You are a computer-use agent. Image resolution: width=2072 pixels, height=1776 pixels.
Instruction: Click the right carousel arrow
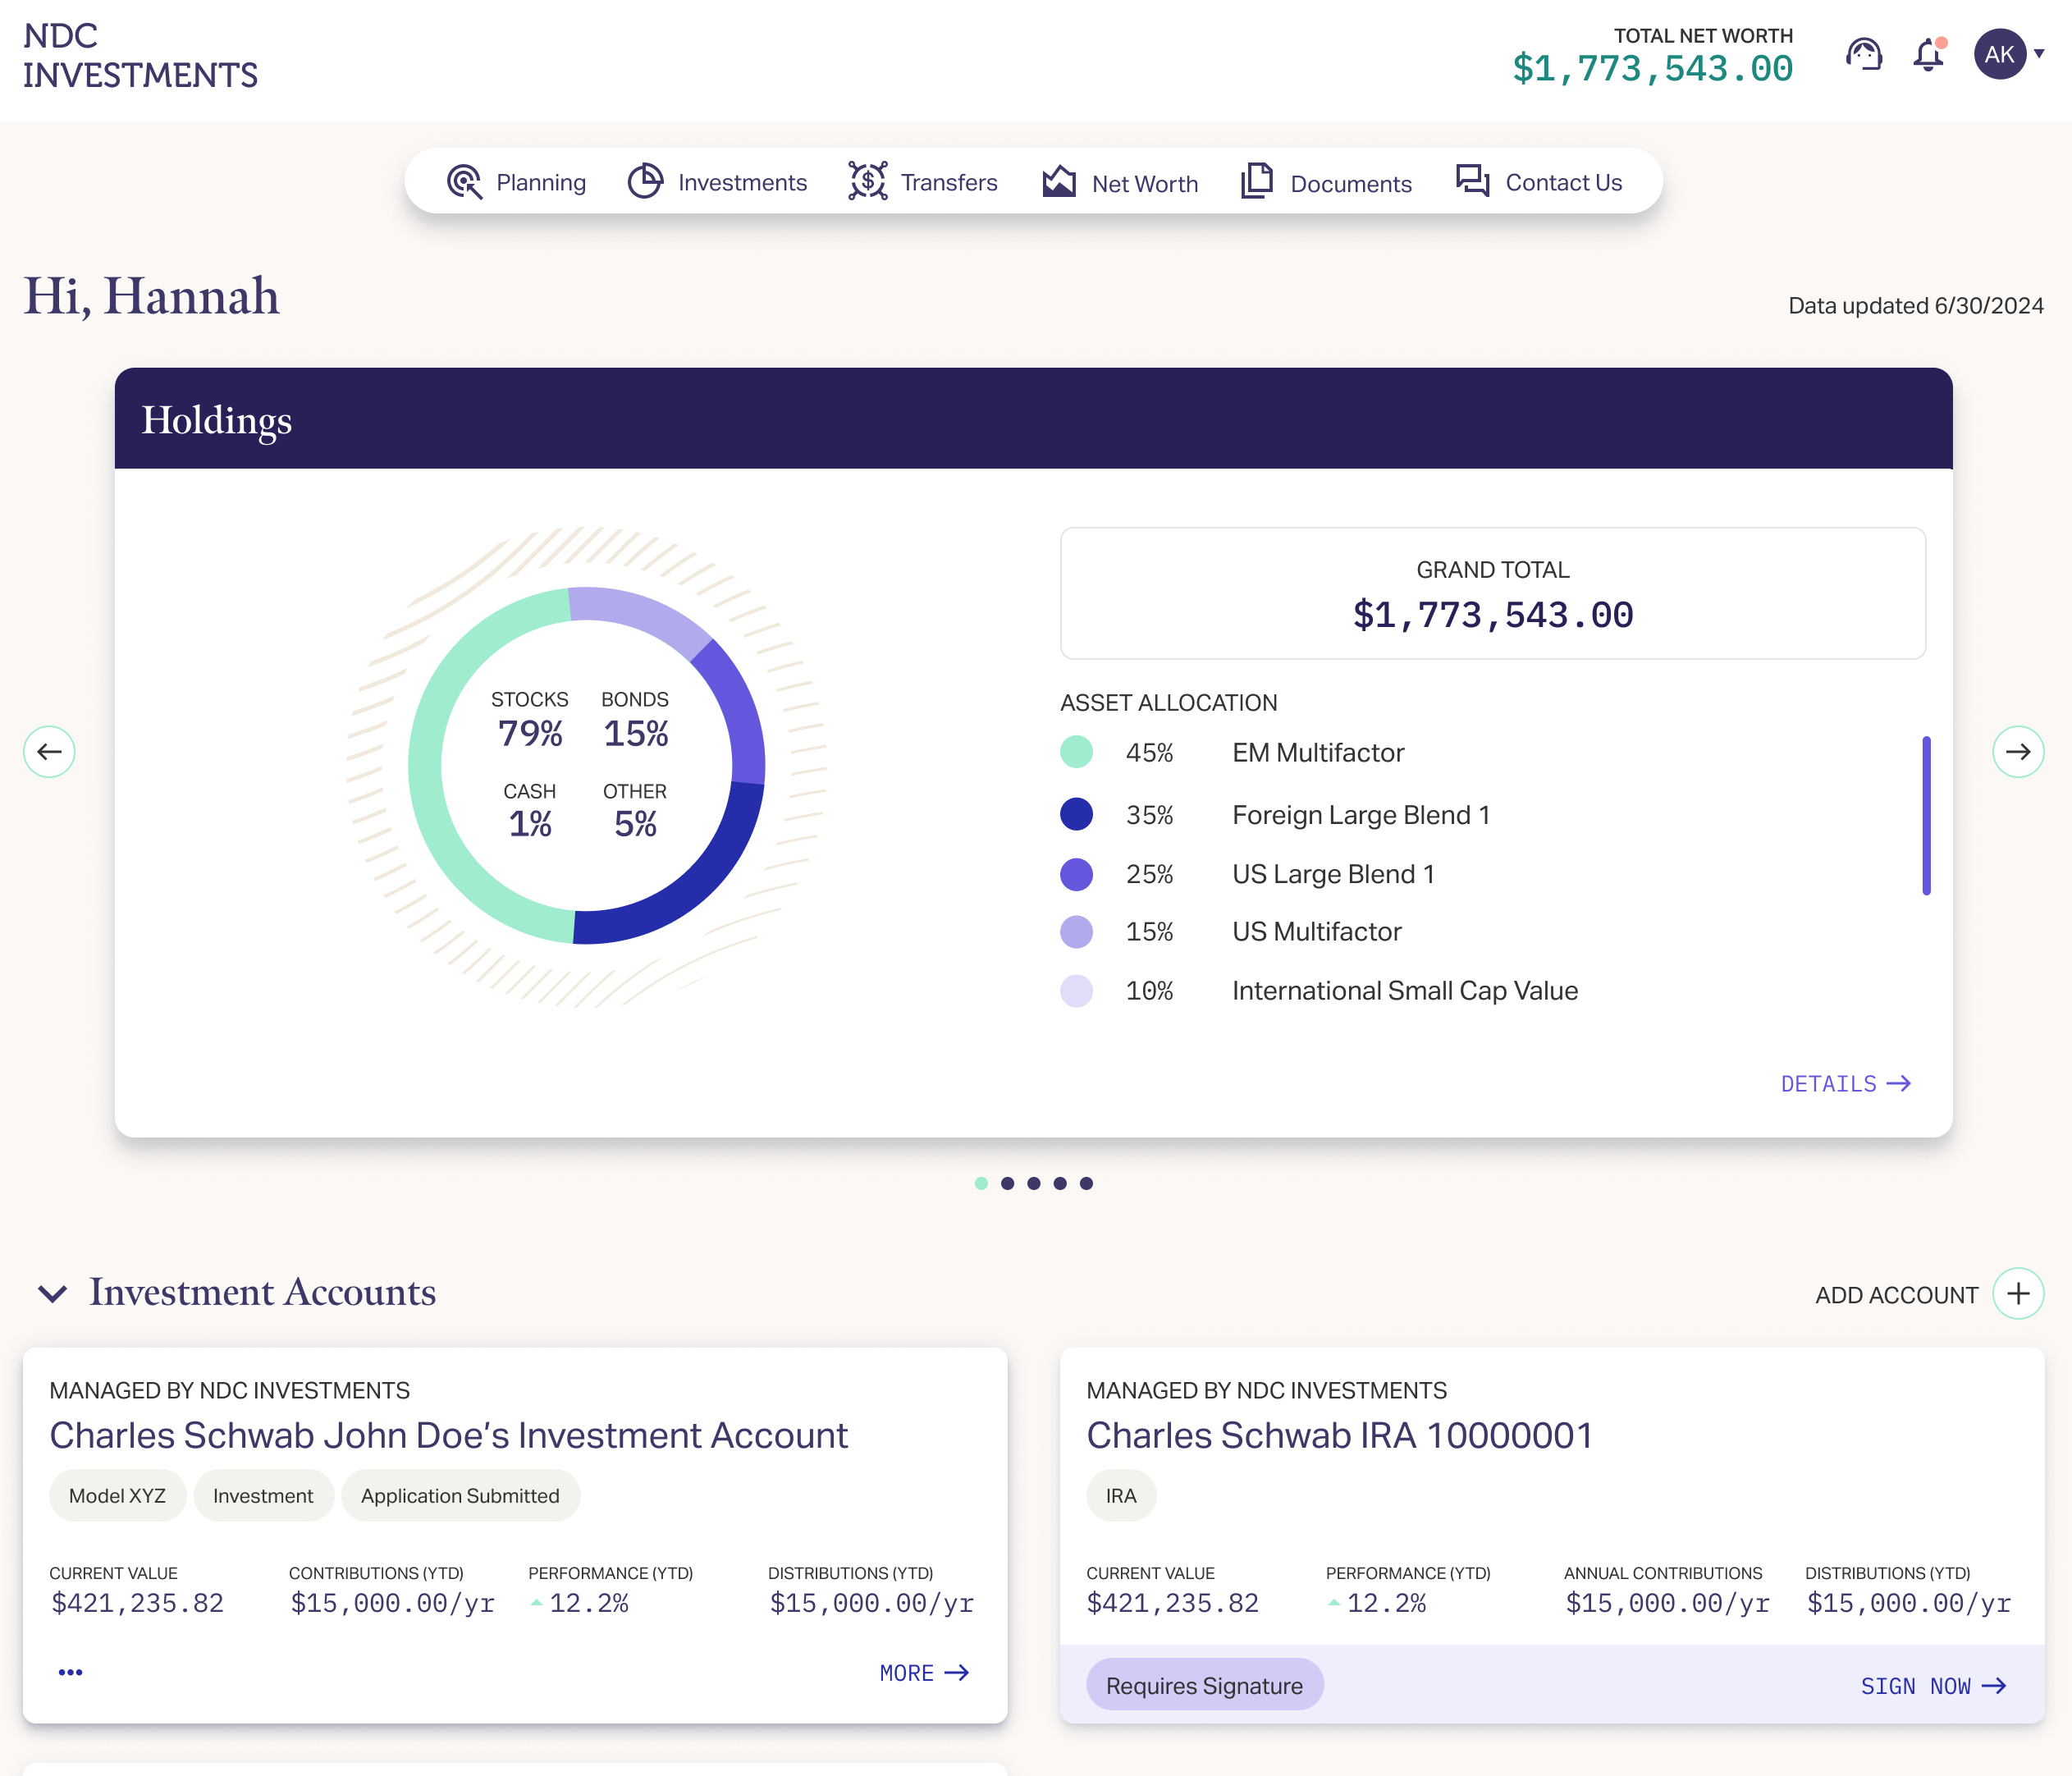(x=2019, y=752)
